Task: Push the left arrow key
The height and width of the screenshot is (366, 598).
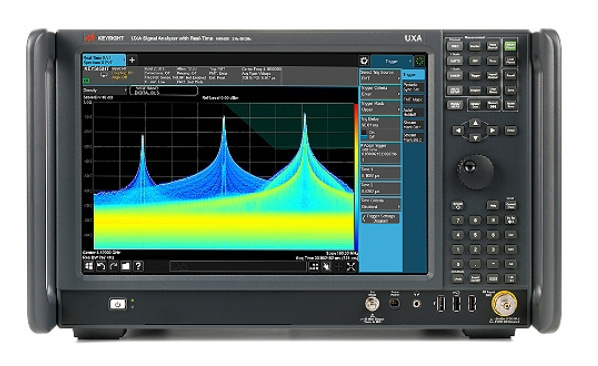Action: tap(458, 130)
